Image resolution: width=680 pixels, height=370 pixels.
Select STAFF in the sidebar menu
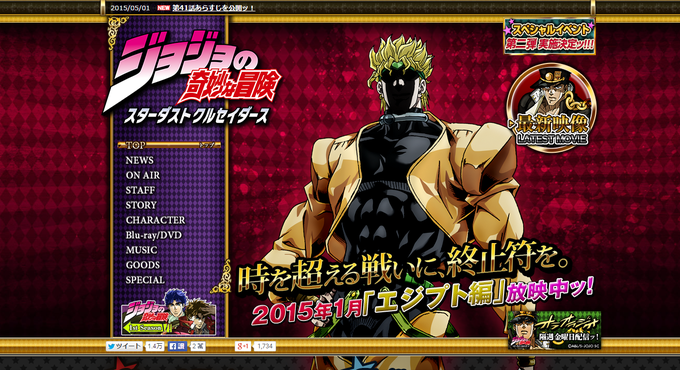coord(140,190)
